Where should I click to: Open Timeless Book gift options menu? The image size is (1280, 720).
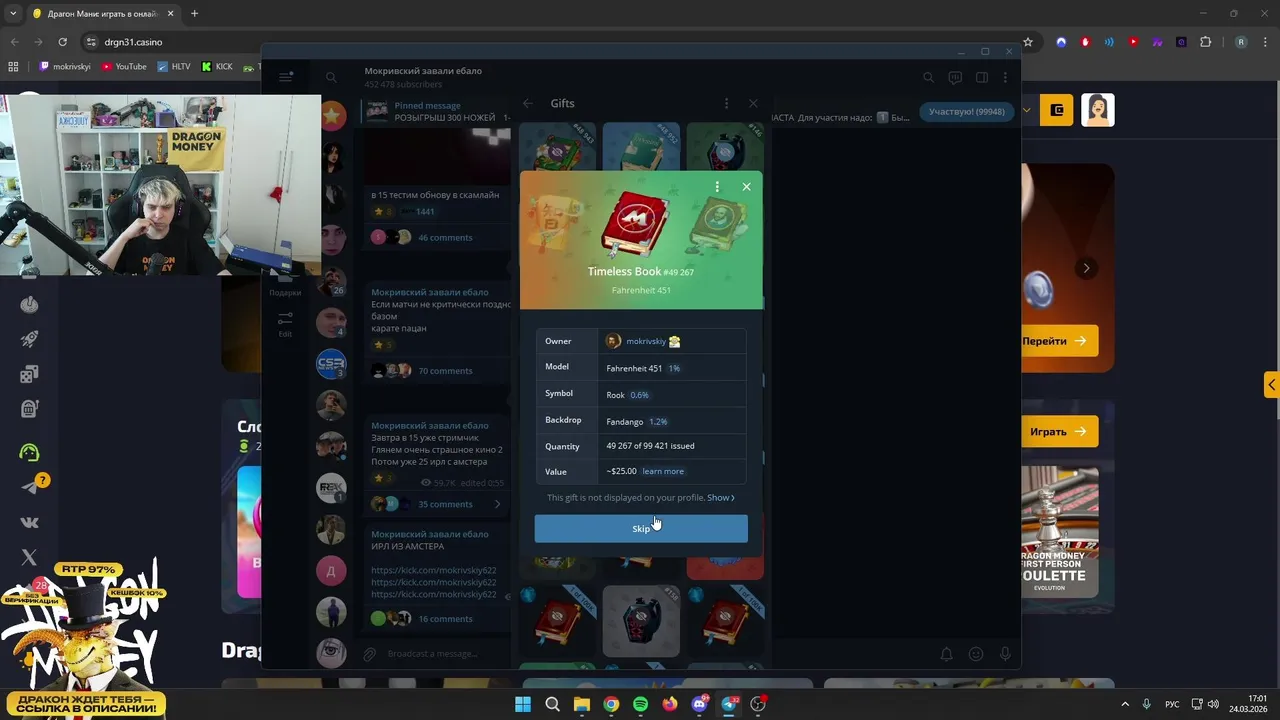pos(717,187)
